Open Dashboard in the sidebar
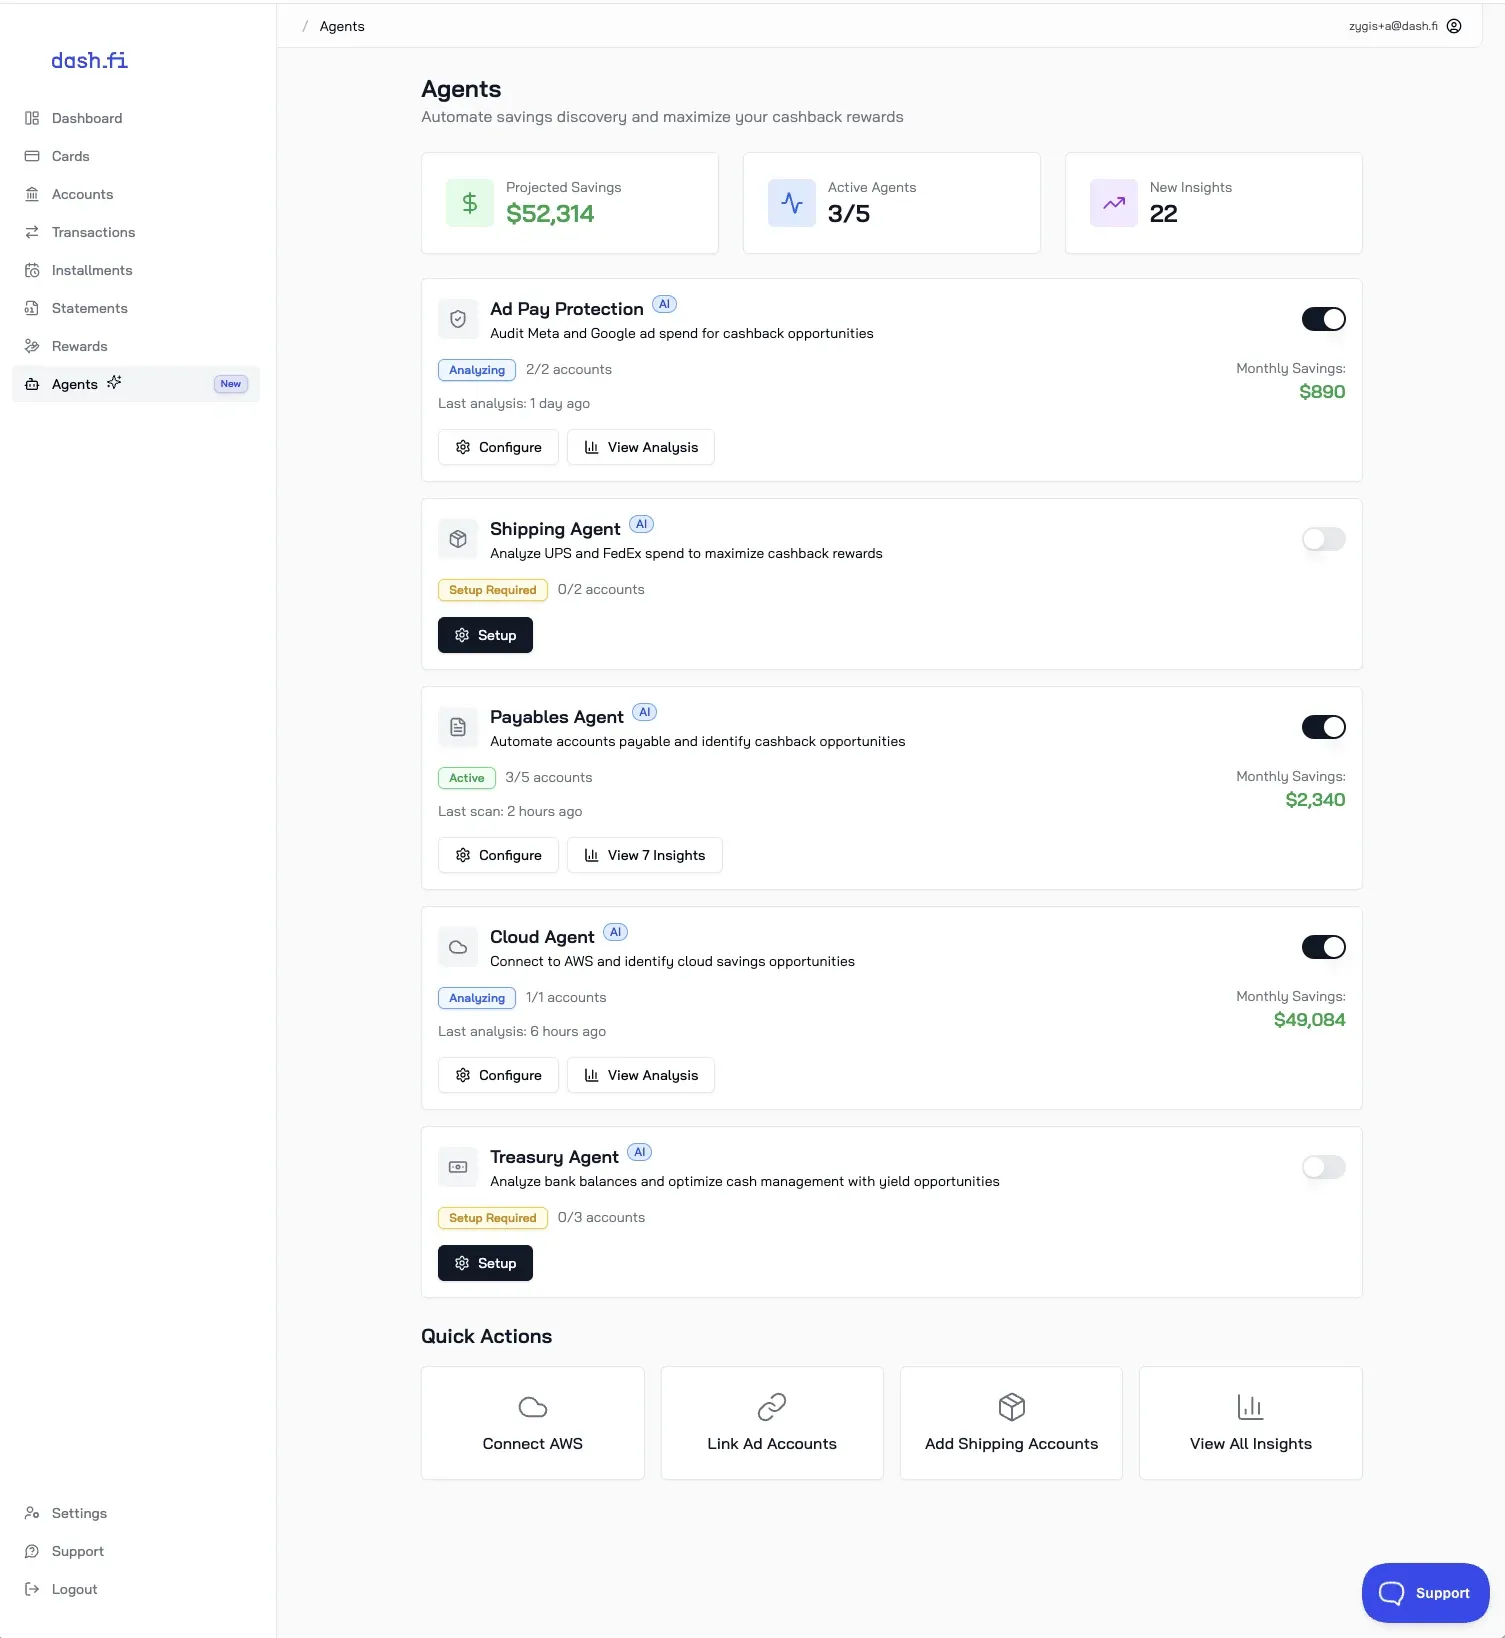 pyautogui.click(x=136, y=118)
